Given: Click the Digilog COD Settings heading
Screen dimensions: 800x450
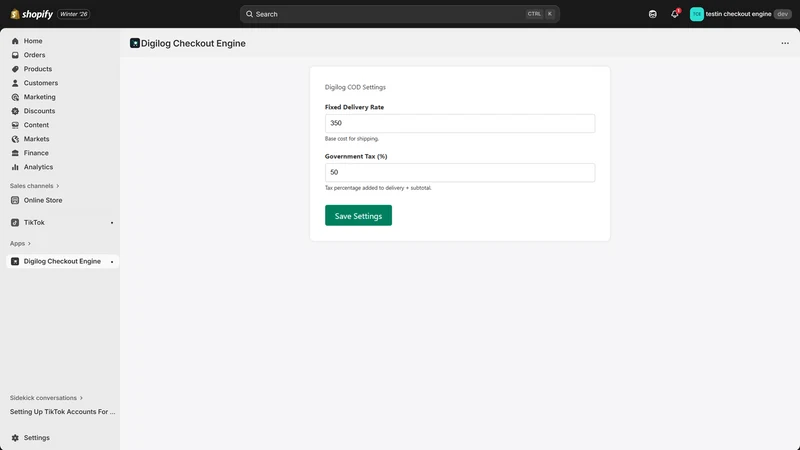Looking at the screenshot, I should [355, 87].
